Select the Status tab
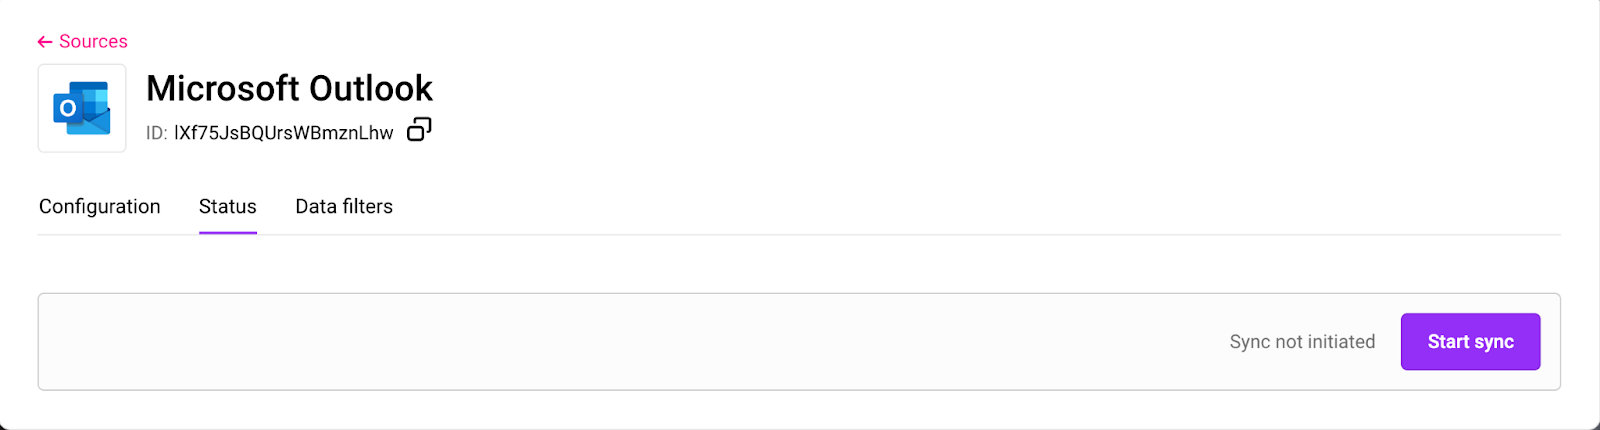This screenshot has height=430, width=1600. [228, 207]
